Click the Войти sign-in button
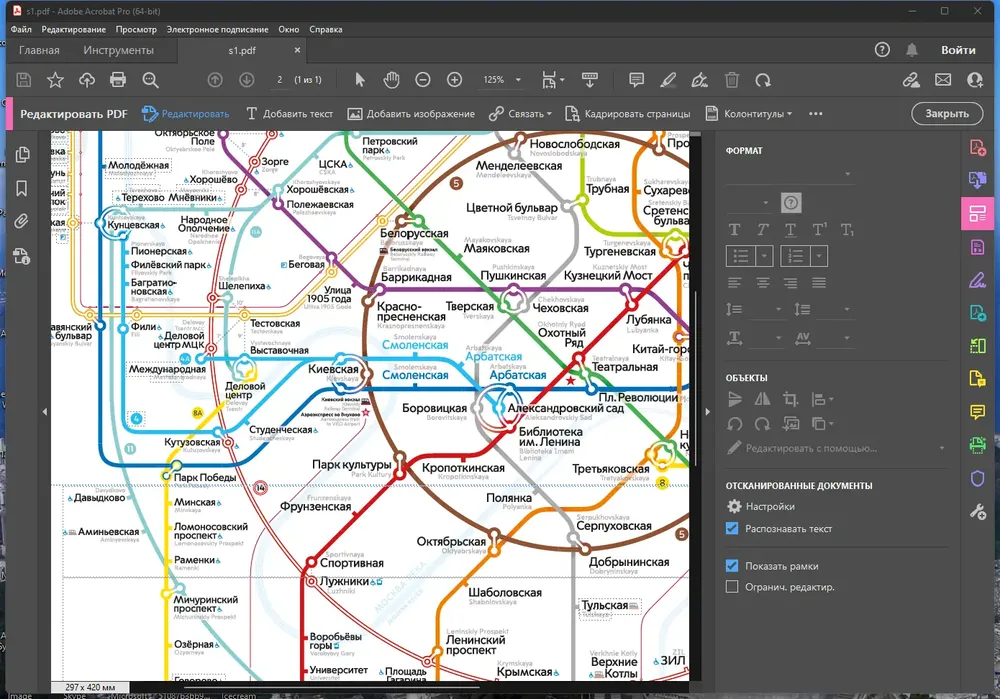Screen dimensions: 1000x699 pyautogui.click(x=958, y=50)
